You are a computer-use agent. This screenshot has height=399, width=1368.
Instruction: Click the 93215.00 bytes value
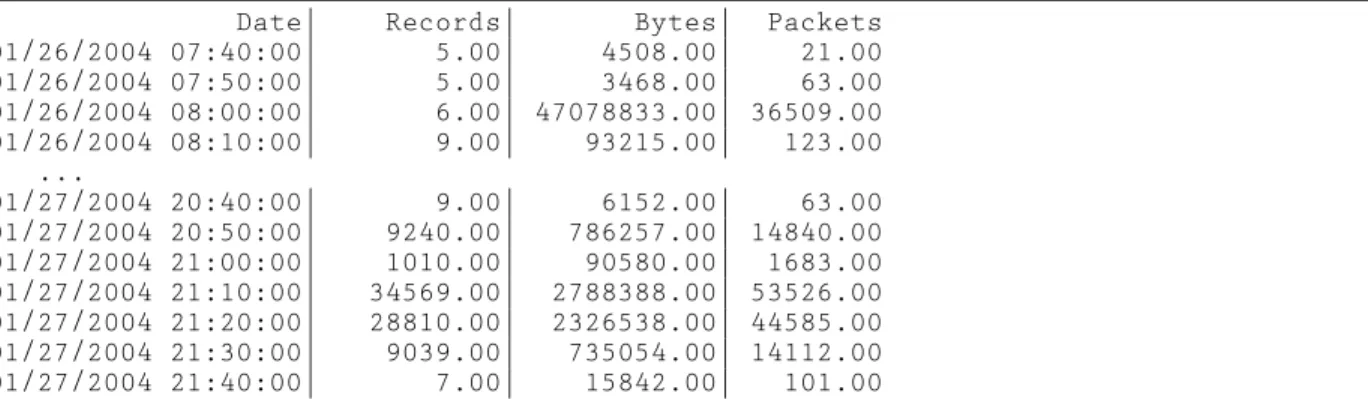651,143
